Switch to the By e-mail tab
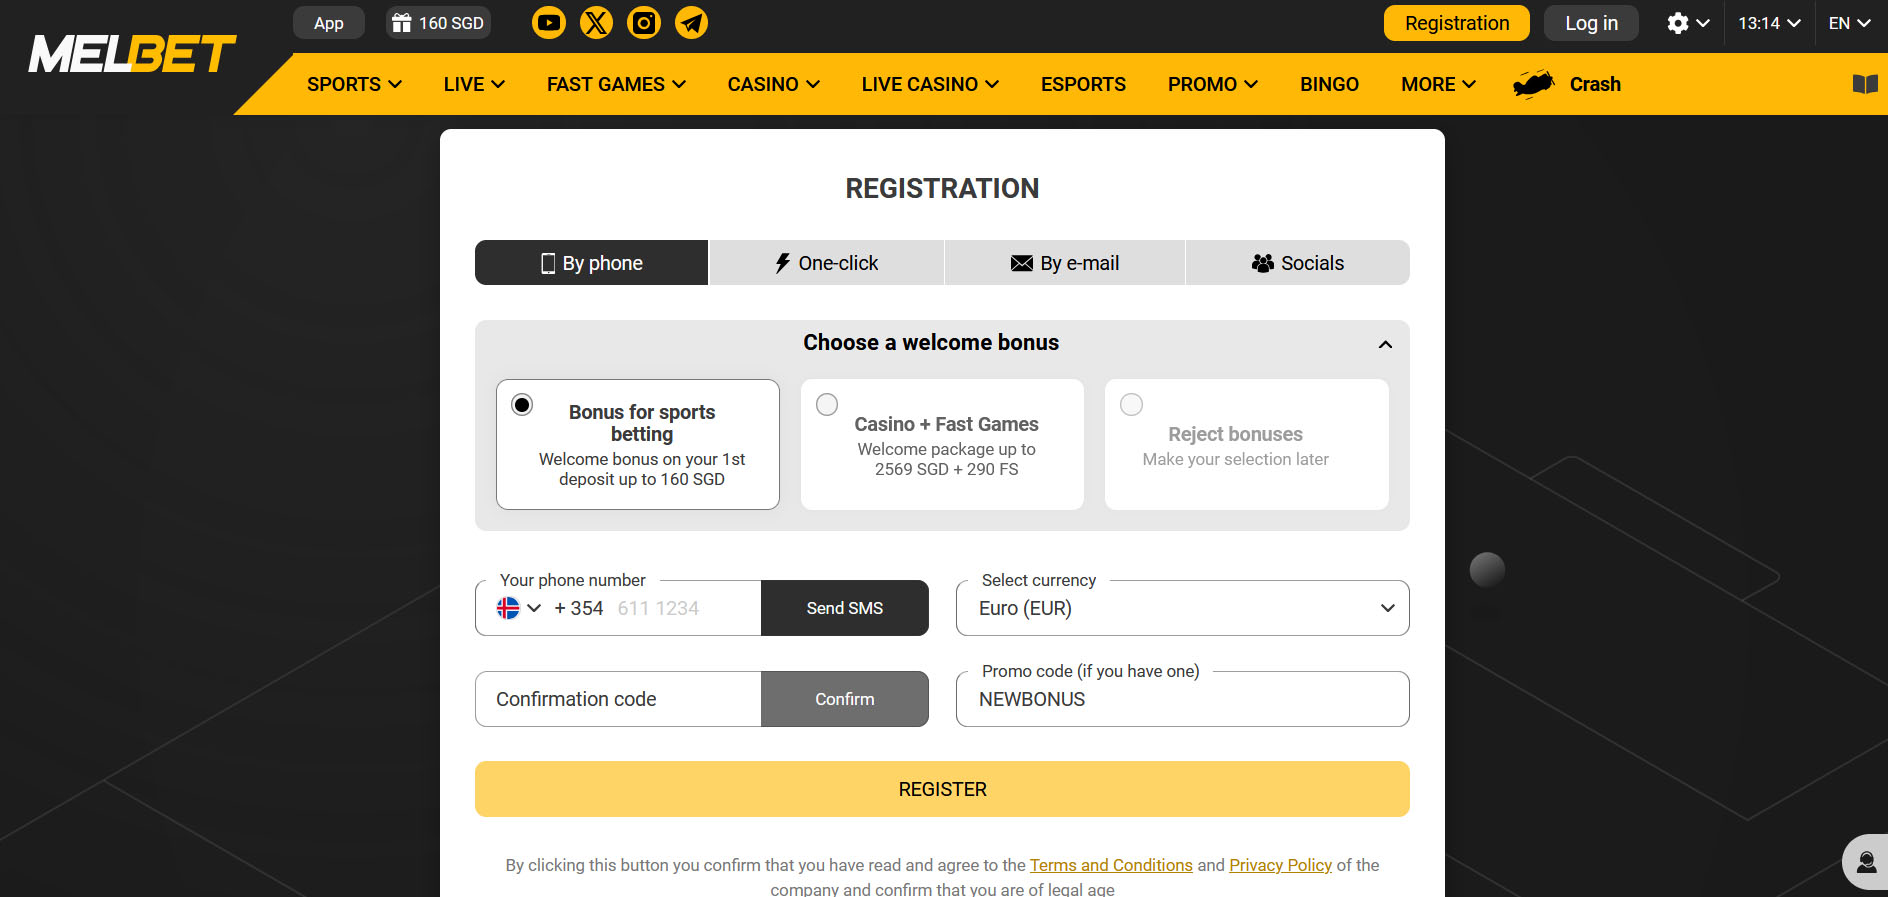Screen dimensions: 1888x897 click(1065, 263)
